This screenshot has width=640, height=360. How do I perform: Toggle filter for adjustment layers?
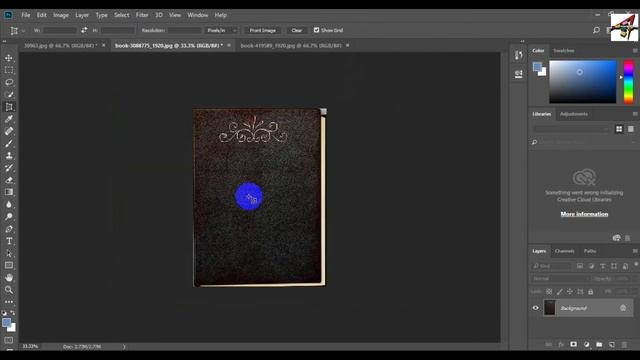pos(591,266)
